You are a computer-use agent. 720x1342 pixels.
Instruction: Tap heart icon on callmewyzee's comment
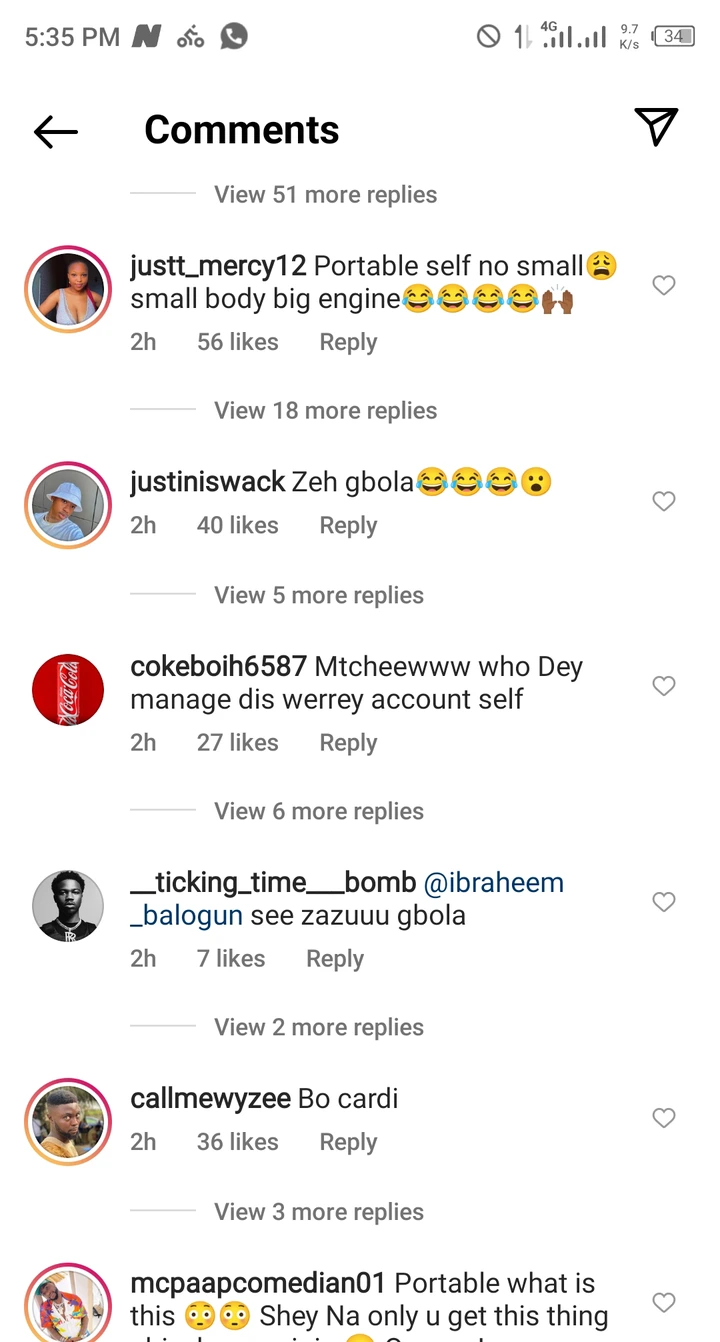664,1118
